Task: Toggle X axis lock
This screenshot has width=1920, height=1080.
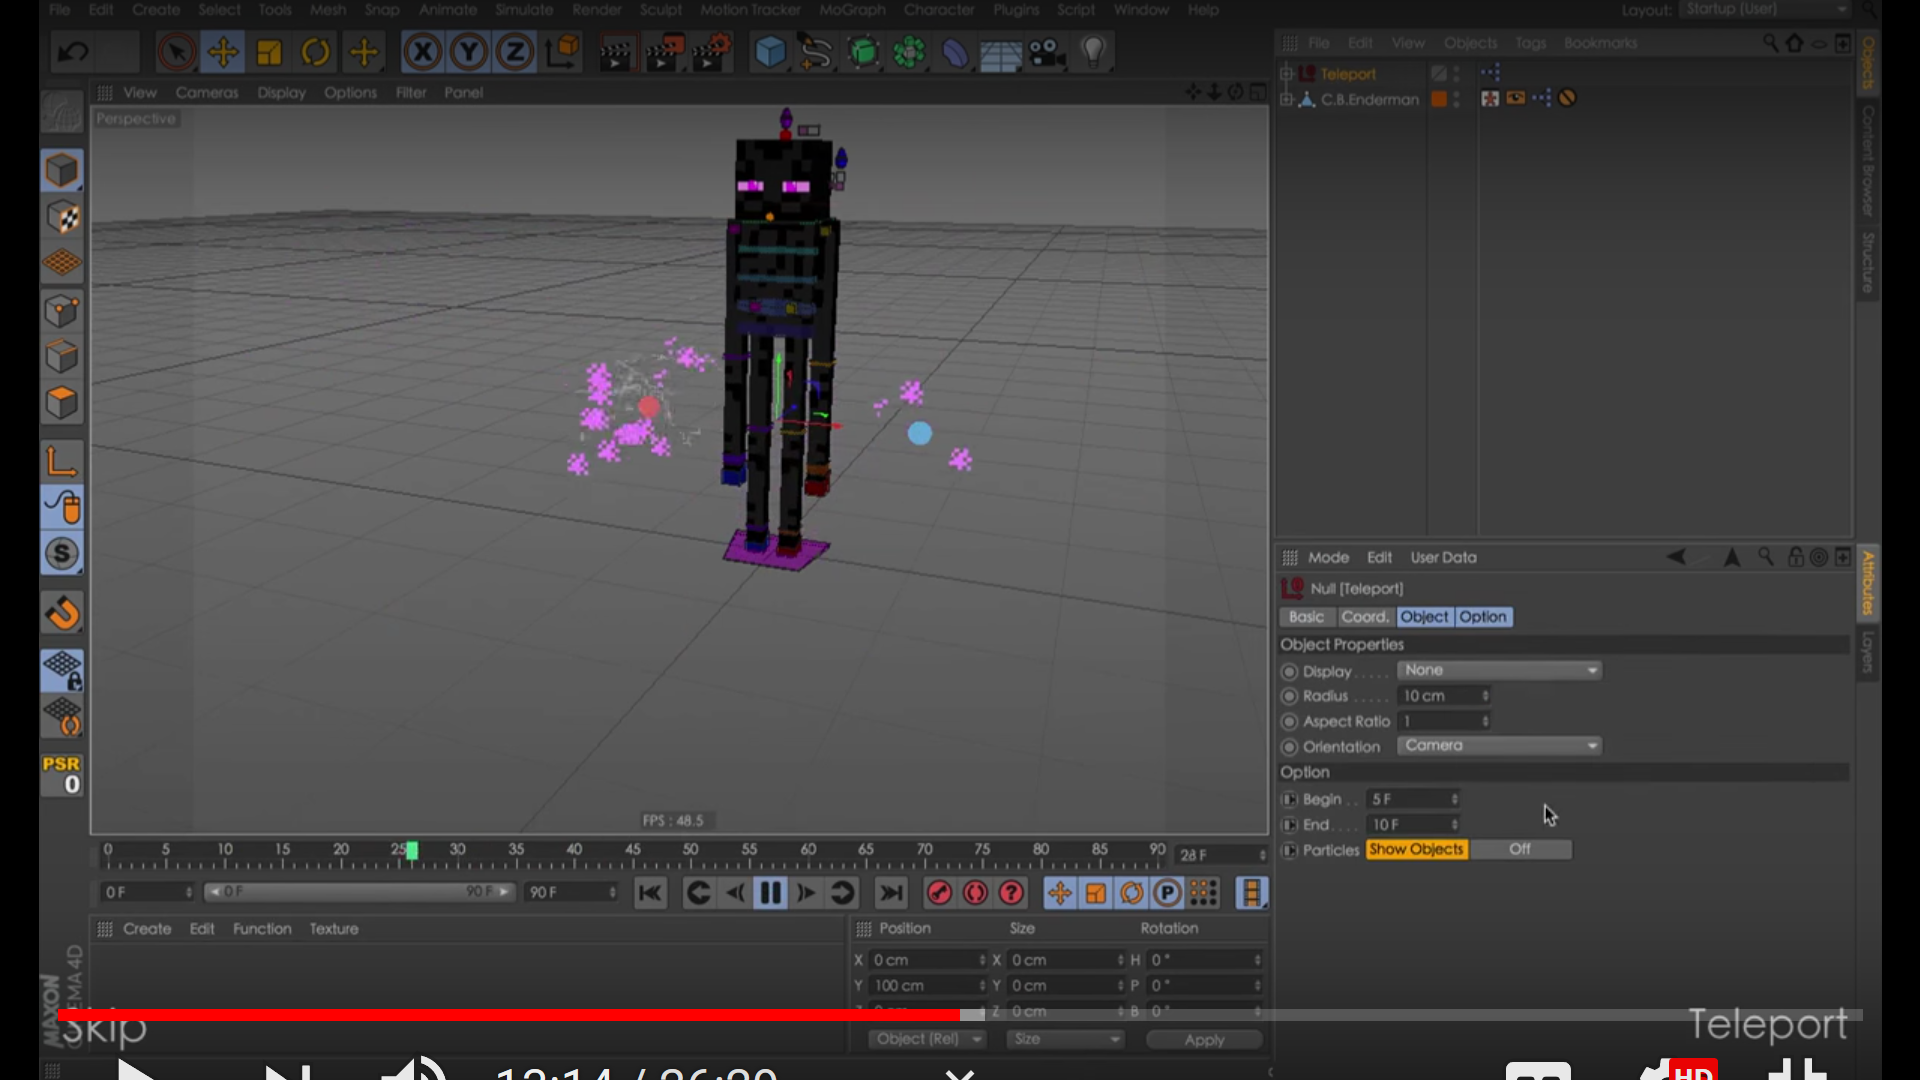Action: click(422, 52)
